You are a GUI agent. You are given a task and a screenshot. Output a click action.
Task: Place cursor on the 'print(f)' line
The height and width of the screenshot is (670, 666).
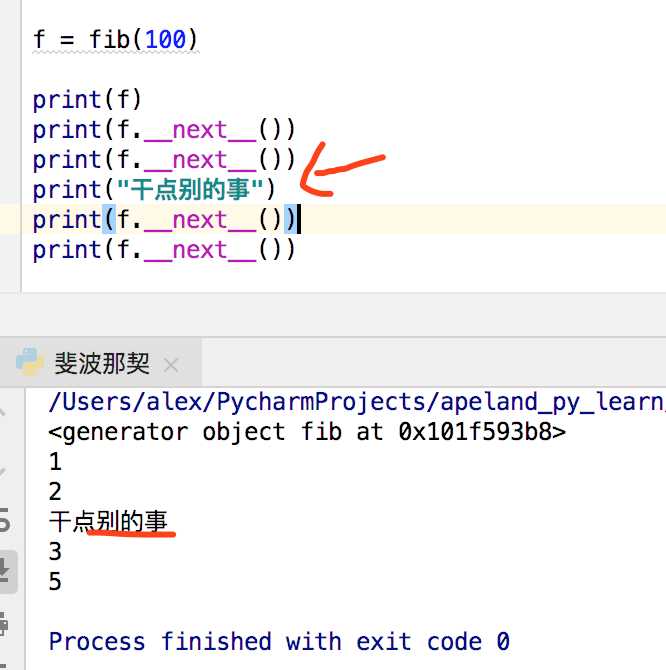point(87,100)
